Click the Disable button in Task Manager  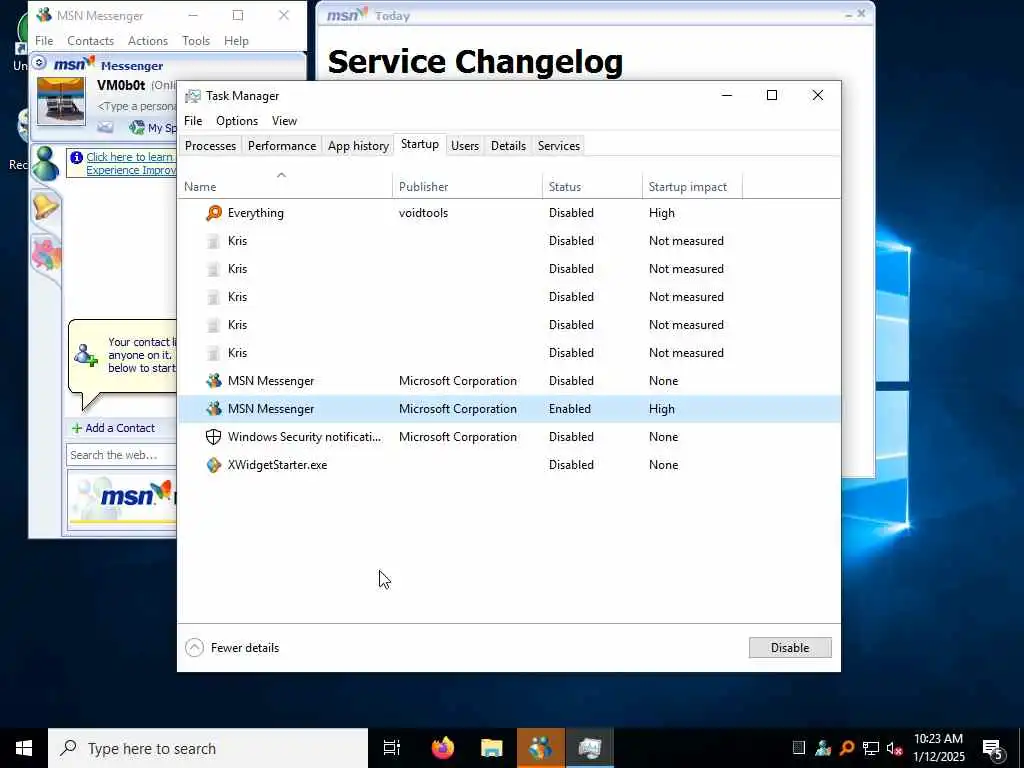(x=790, y=648)
